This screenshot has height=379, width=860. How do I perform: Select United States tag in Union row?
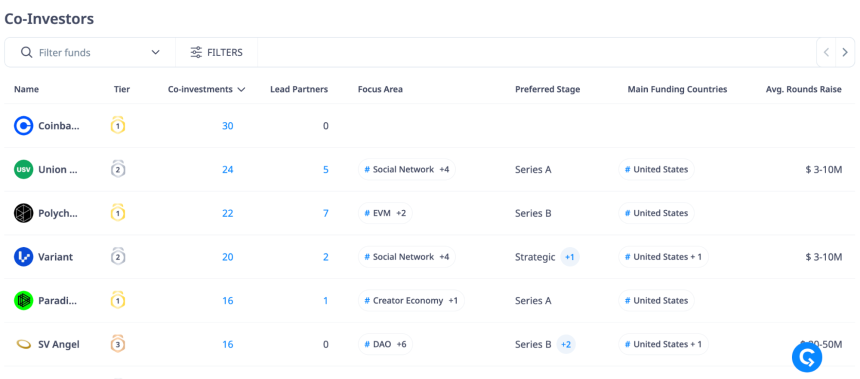pos(657,169)
